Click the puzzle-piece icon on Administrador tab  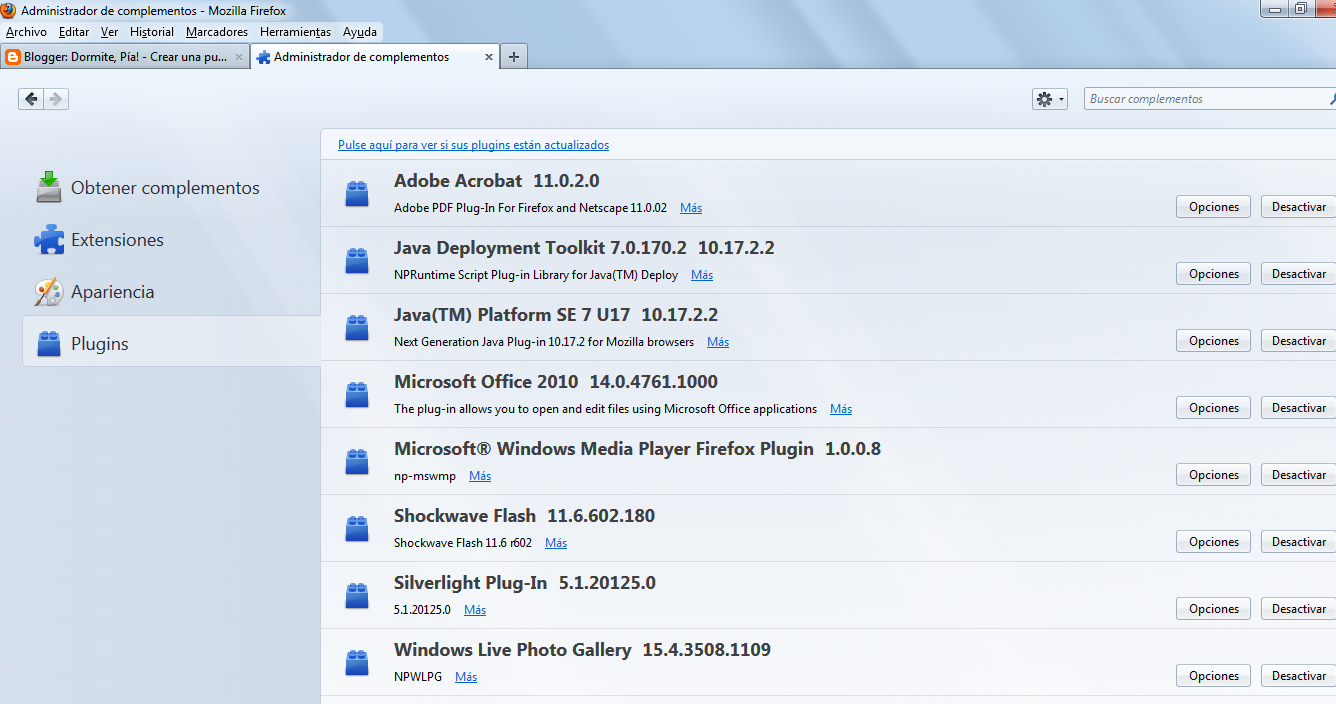click(x=263, y=57)
